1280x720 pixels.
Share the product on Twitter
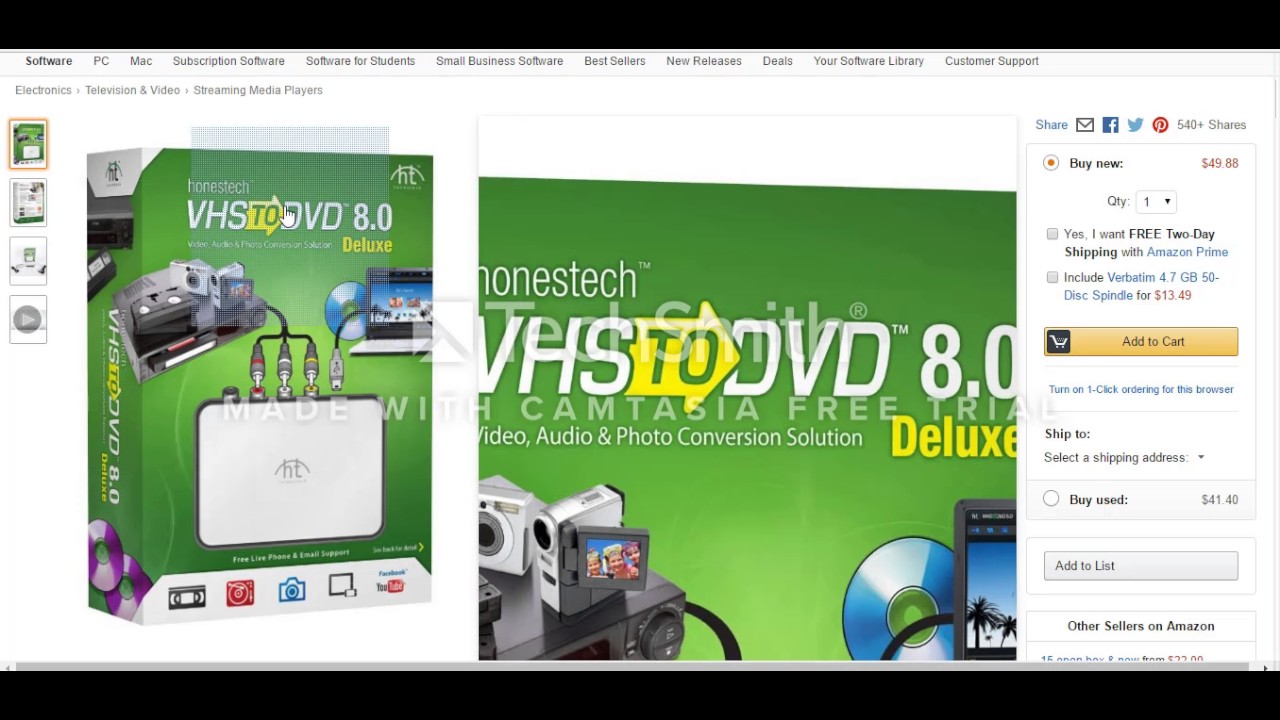1135,125
